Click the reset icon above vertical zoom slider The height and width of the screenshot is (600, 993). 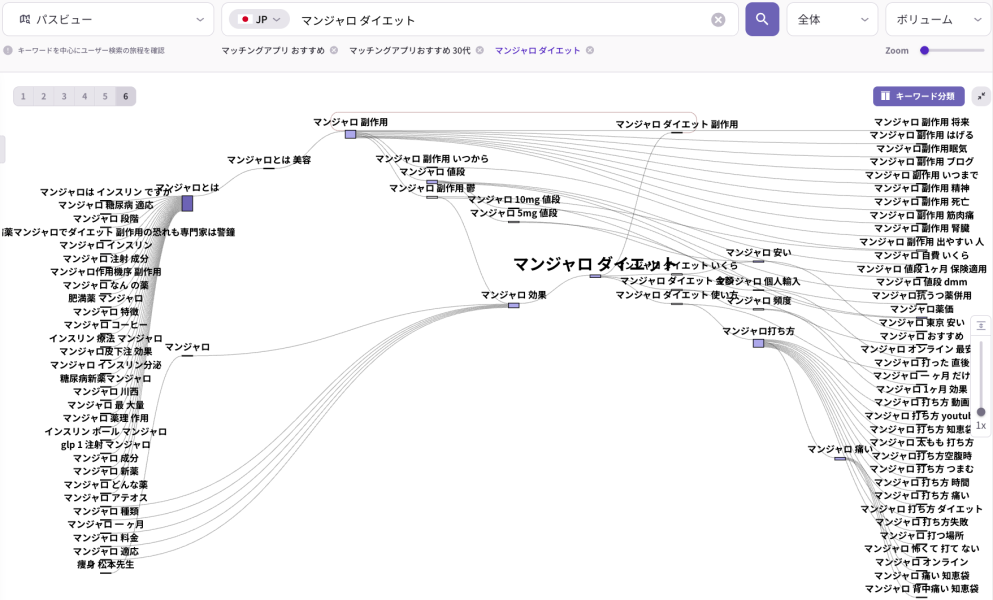click(981, 325)
